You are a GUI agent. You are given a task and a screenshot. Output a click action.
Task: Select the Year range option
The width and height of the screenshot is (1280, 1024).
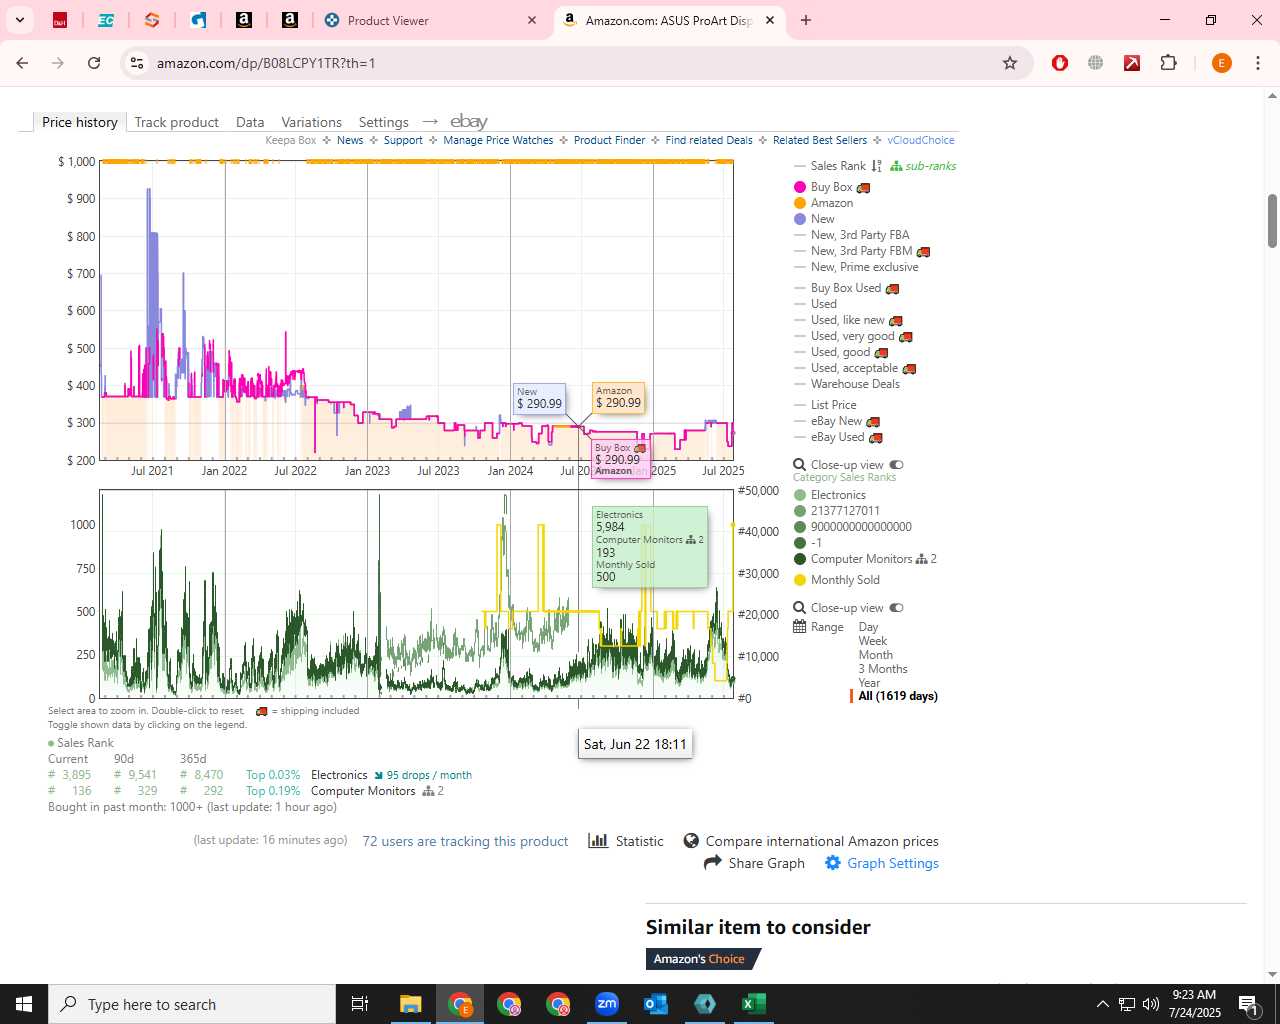tap(869, 683)
